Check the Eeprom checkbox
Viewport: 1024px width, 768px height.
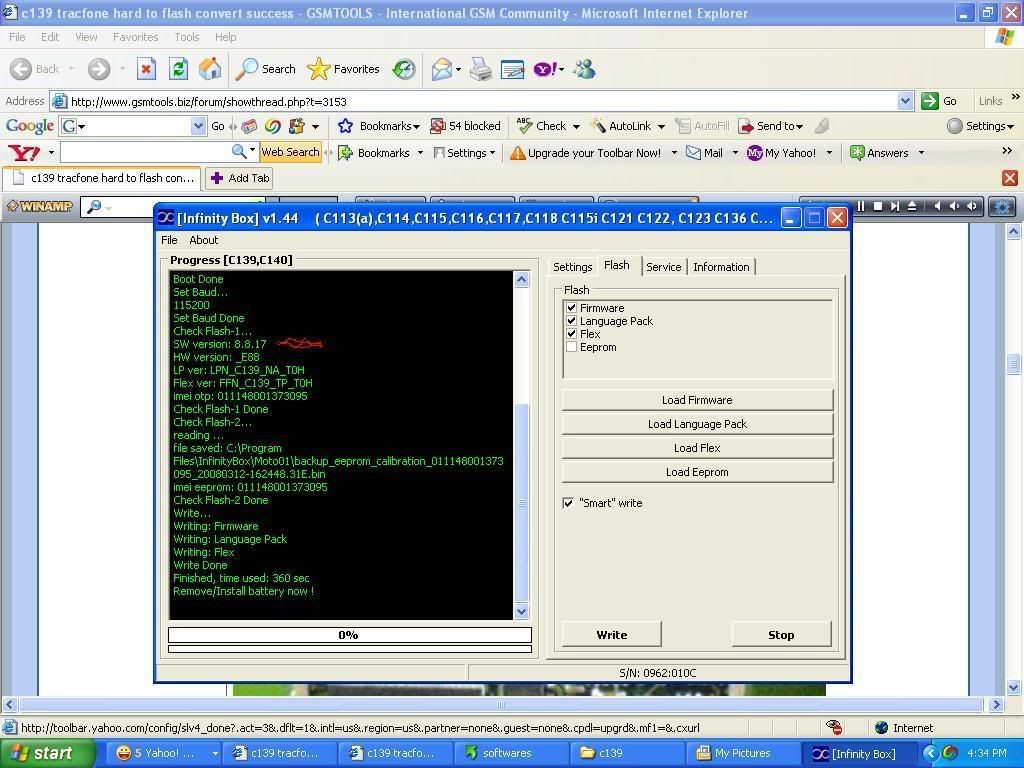click(x=571, y=347)
